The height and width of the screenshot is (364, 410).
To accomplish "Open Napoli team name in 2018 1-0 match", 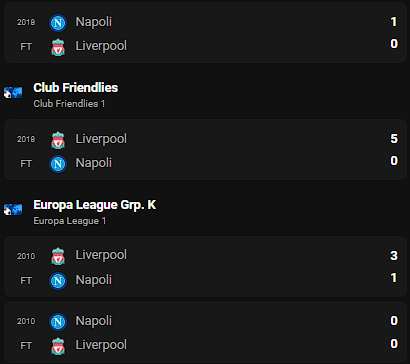I will pyautogui.click(x=94, y=22).
